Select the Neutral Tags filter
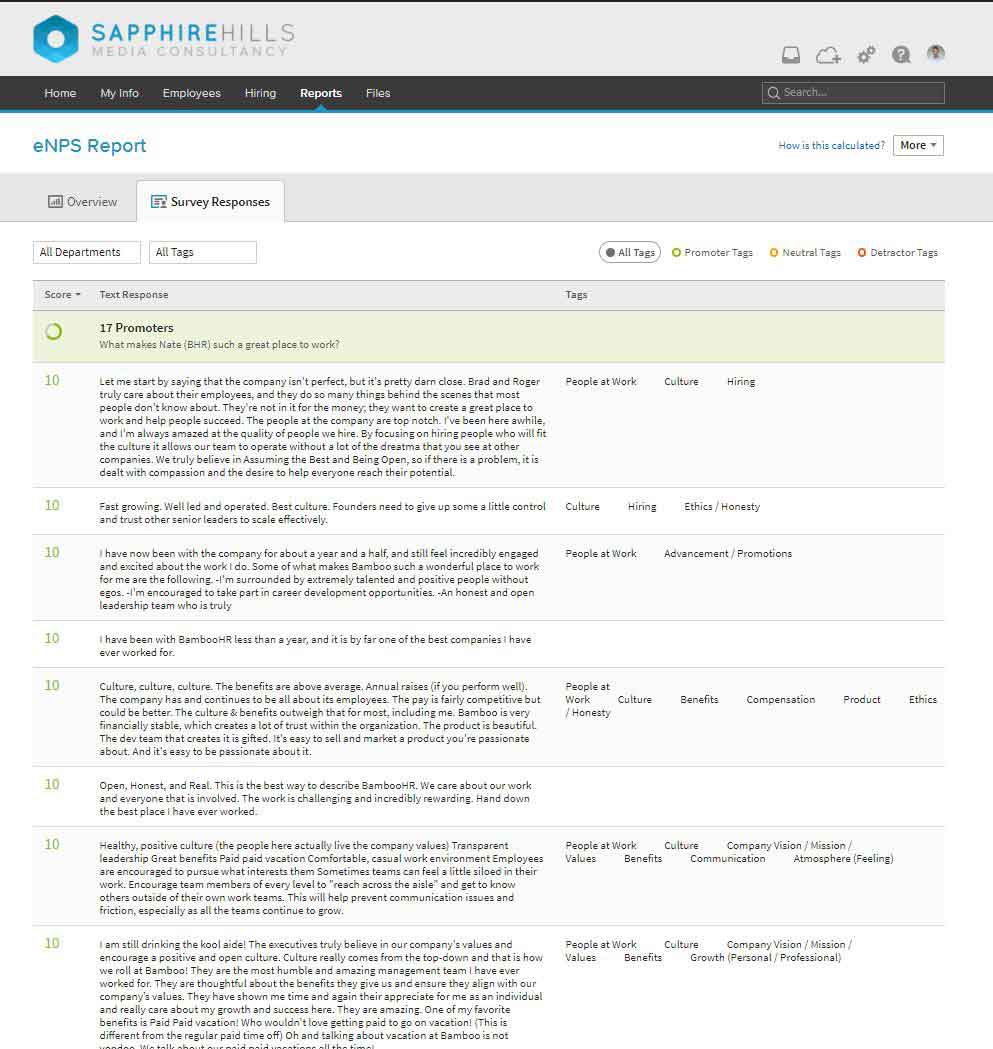The width and height of the screenshot is (993, 1049). pos(805,252)
